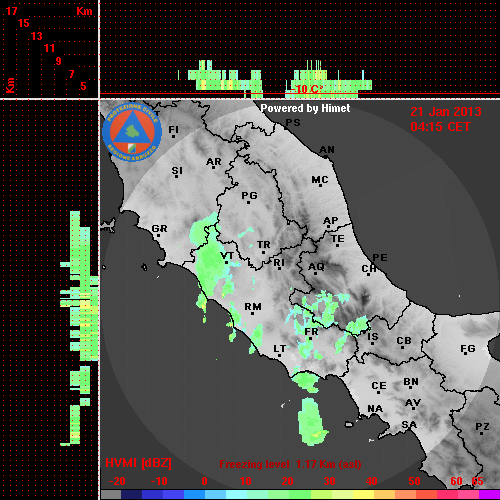Click the 17 Km altitude scale label
The width and height of the screenshot is (500, 500).
11,11
